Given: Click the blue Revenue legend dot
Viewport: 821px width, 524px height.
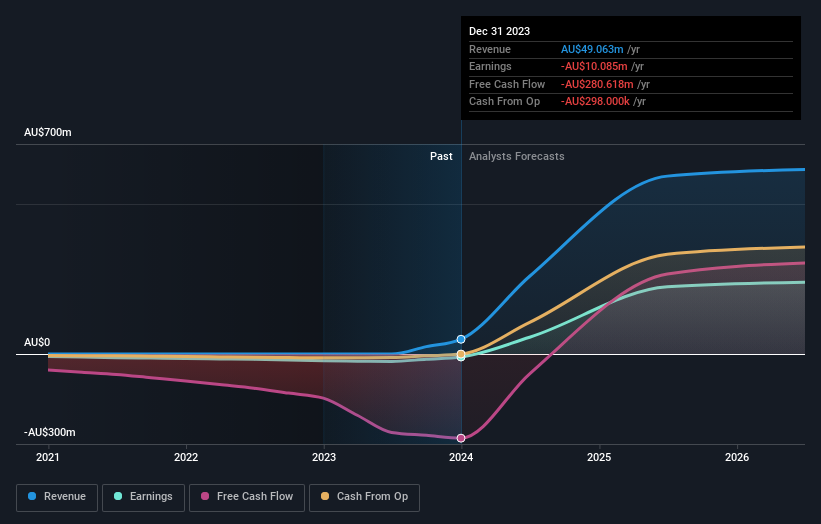Looking at the screenshot, I should [32, 496].
